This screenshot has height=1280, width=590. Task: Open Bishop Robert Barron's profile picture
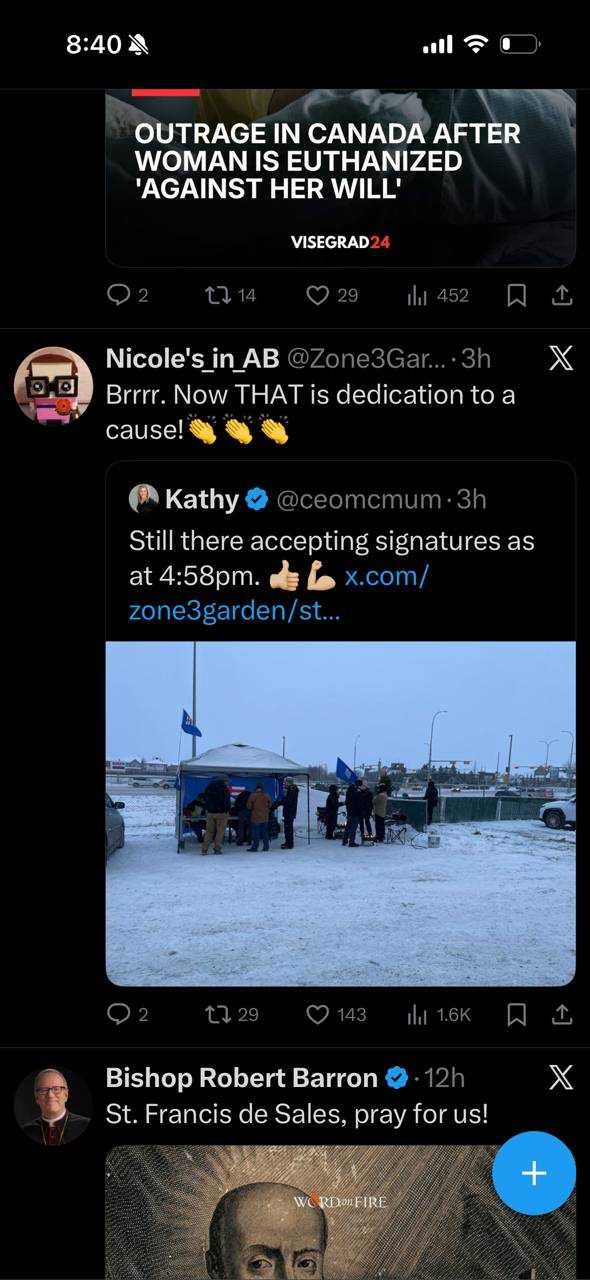point(53,1106)
